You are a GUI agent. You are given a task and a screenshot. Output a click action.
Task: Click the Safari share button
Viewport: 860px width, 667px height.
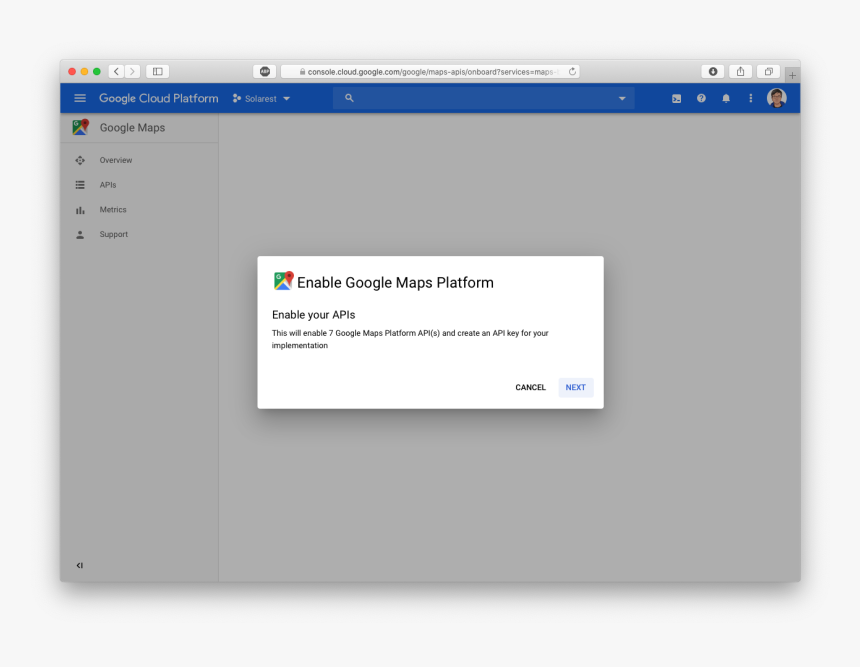740,71
